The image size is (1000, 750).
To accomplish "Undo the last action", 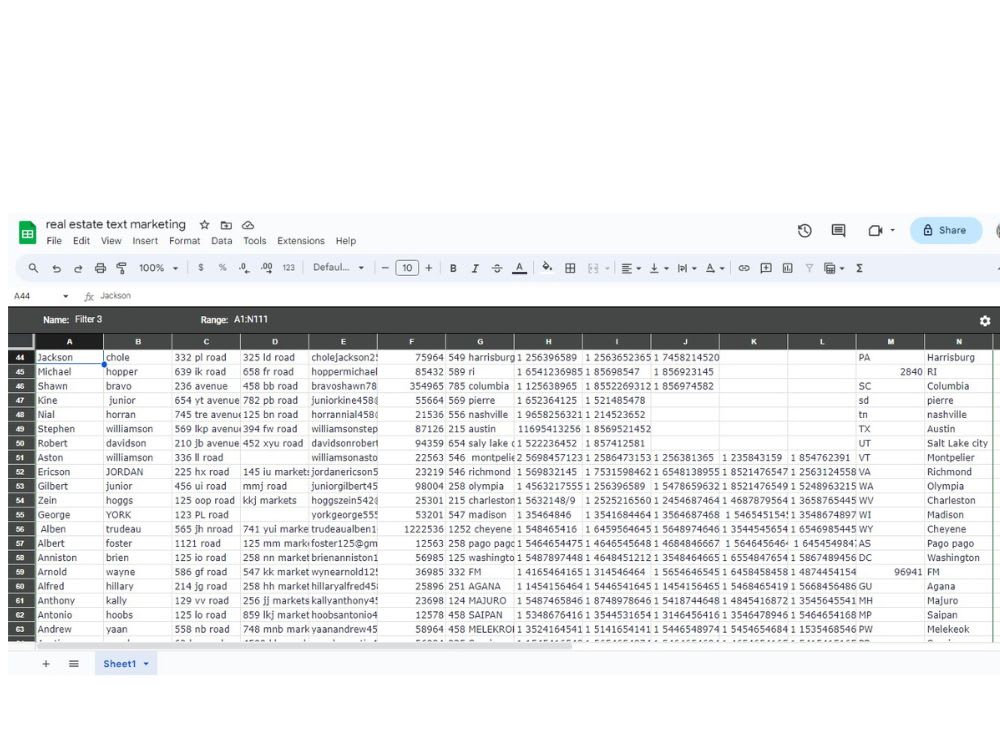I will 56,268.
